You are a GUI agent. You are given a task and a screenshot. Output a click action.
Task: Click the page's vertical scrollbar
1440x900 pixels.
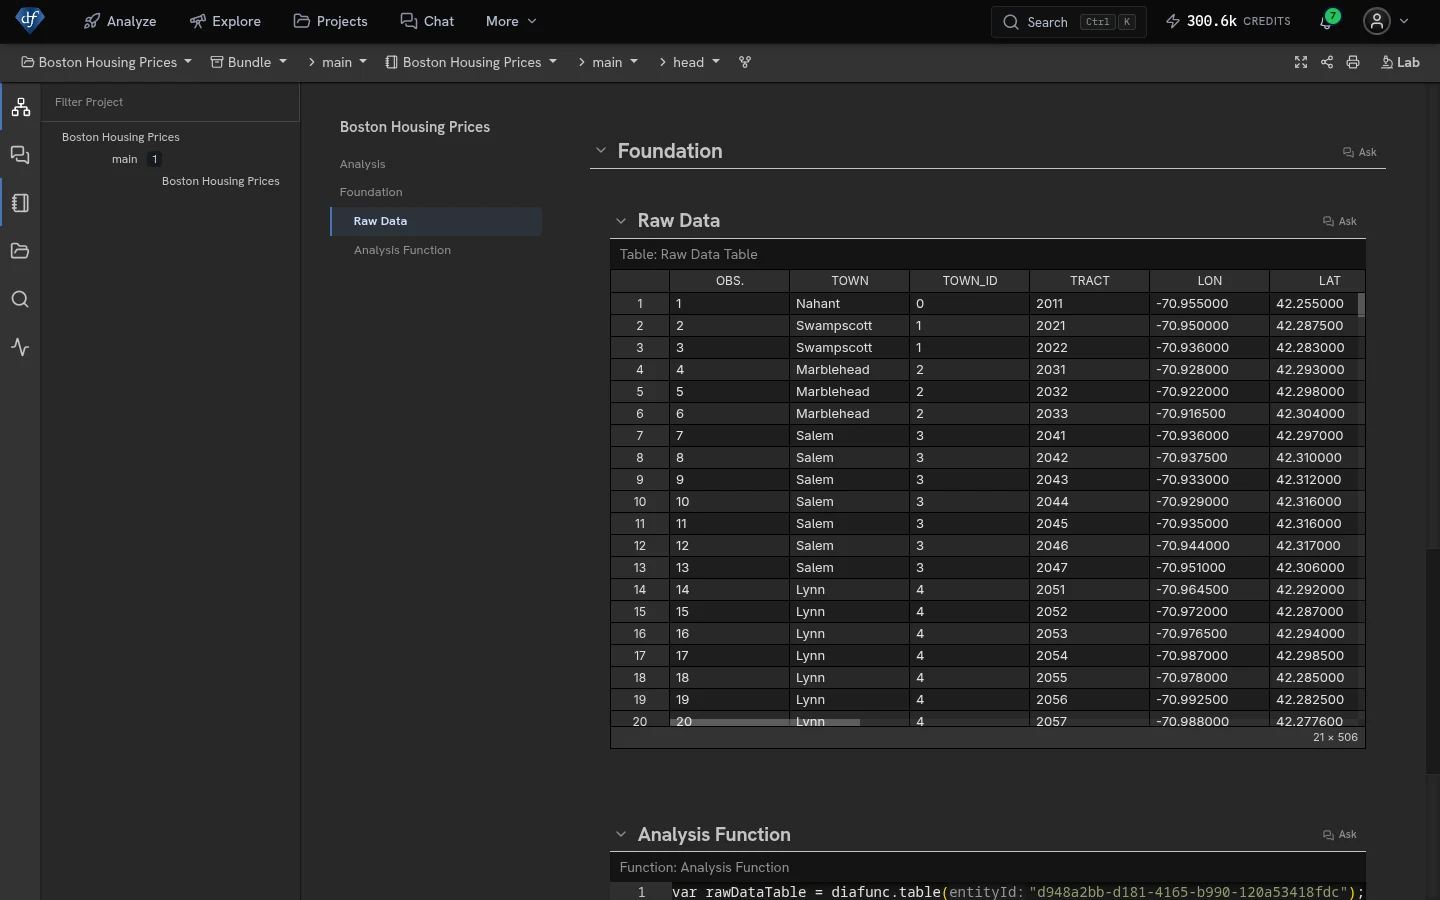1433,660
